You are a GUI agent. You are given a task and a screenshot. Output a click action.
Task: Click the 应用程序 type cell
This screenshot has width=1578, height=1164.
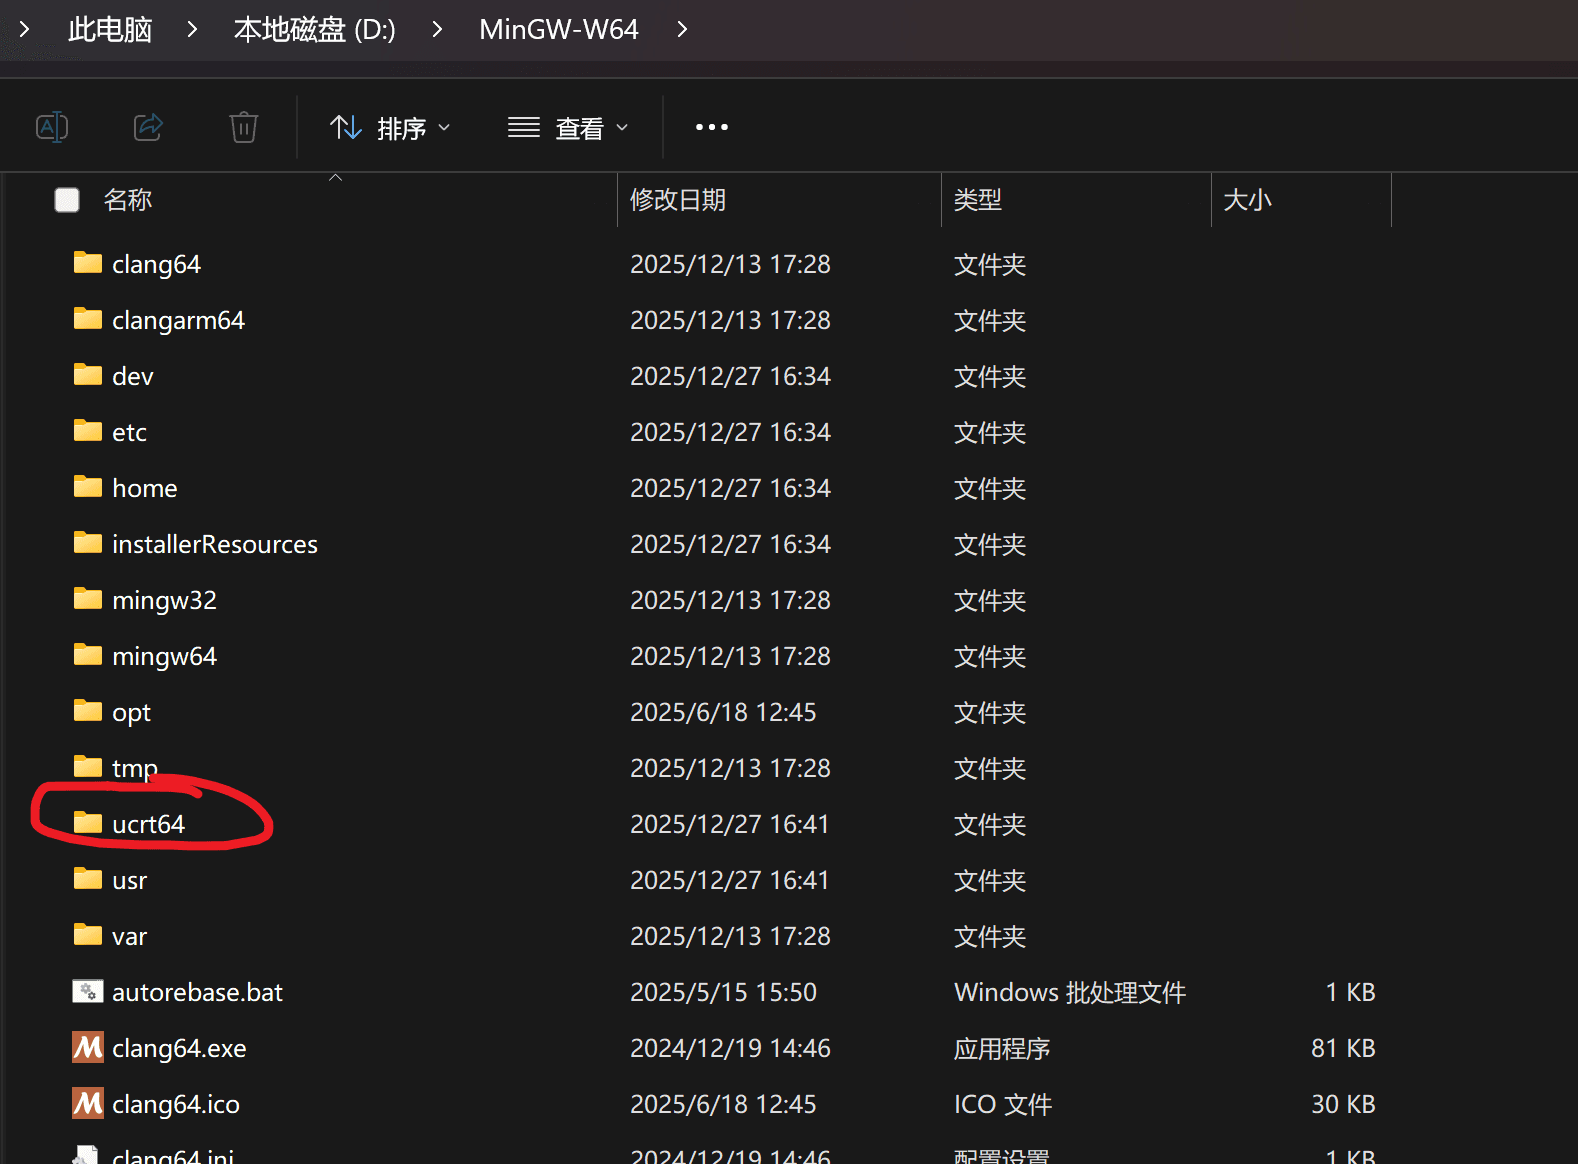tap(1002, 1048)
